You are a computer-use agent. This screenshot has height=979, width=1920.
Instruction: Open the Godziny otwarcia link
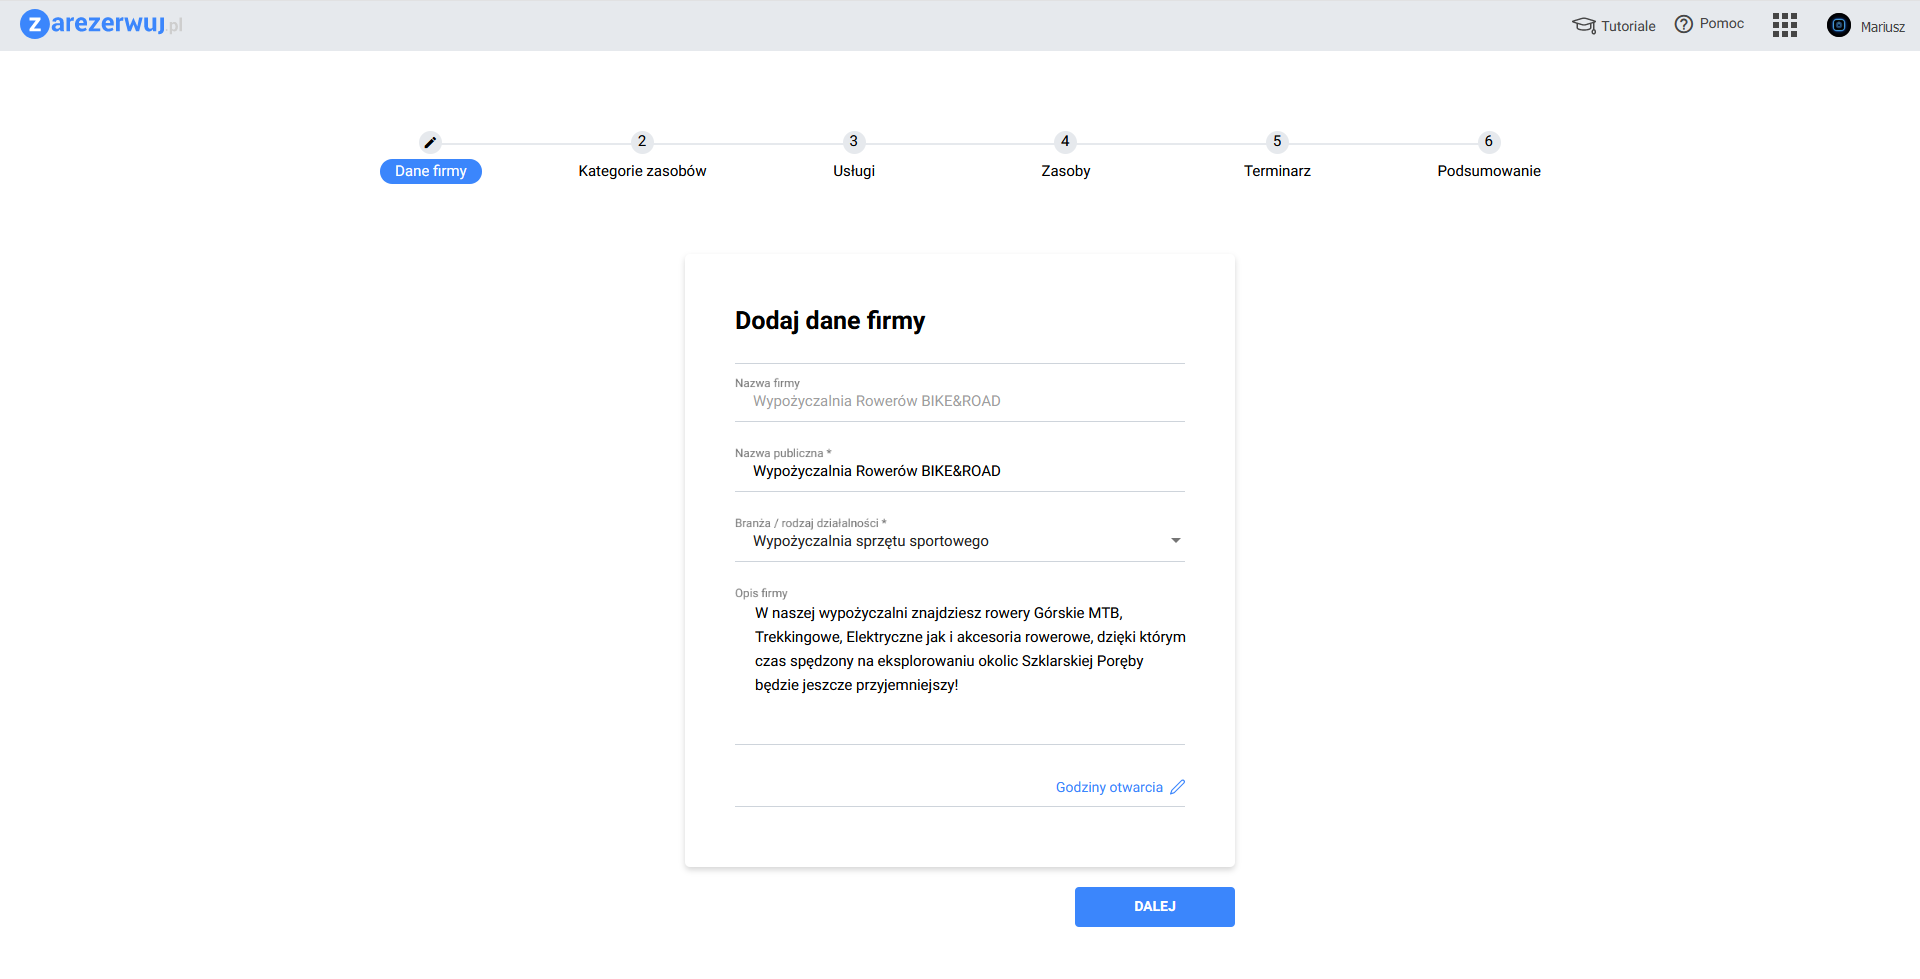point(1109,788)
